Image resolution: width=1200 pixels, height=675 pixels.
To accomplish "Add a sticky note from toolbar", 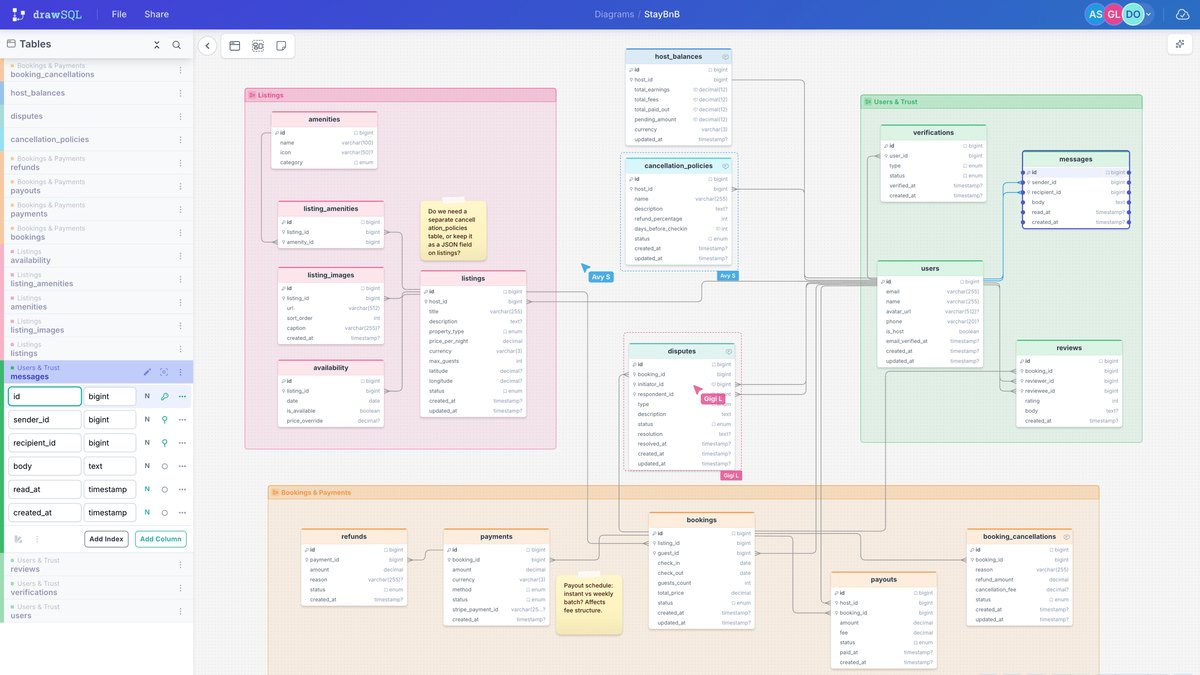I will click(281, 46).
